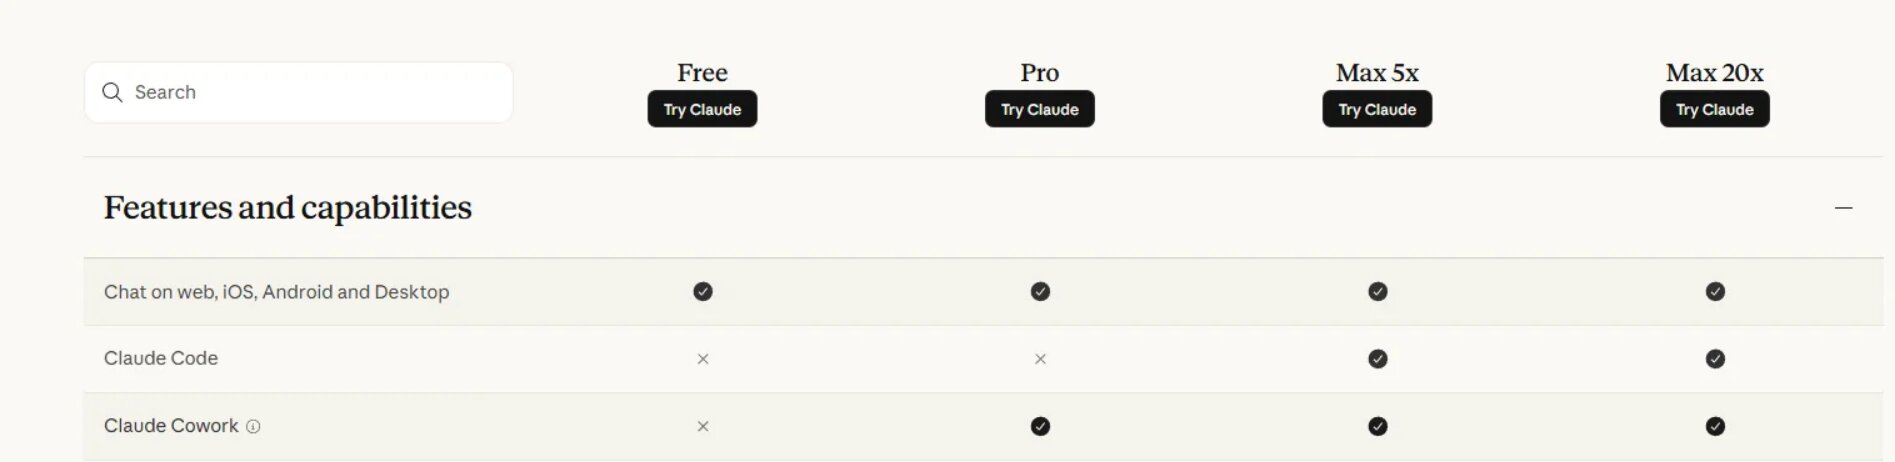Click the Free plan checkmark for Chat row
This screenshot has width=1895, height=462.
coord(703,291)
